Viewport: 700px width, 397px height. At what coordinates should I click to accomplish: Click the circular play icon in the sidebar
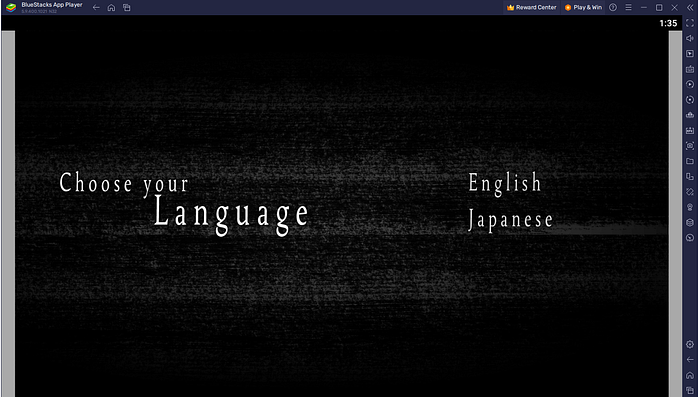[x=690, y=84]
